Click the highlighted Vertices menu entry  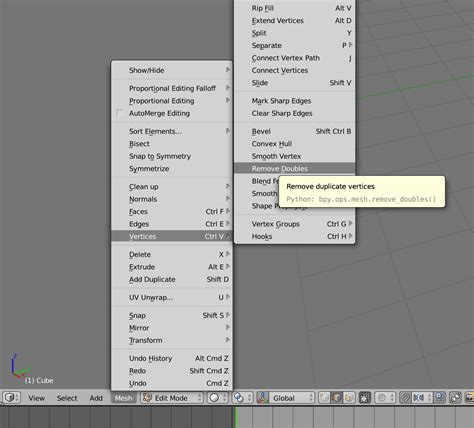172,236
